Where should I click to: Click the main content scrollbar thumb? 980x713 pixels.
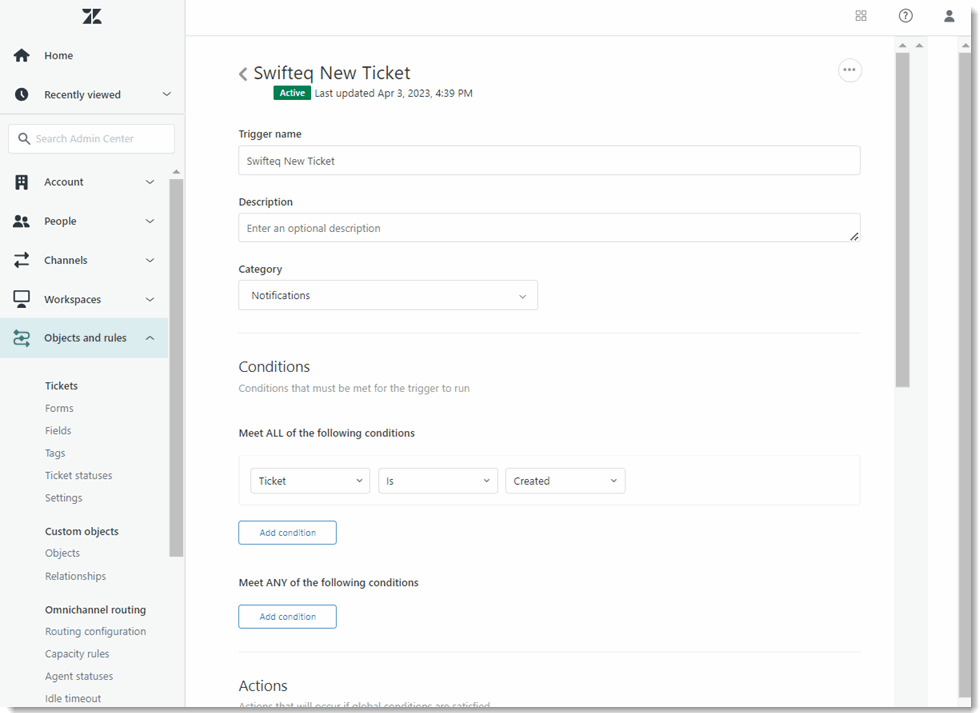click(902, 220)
